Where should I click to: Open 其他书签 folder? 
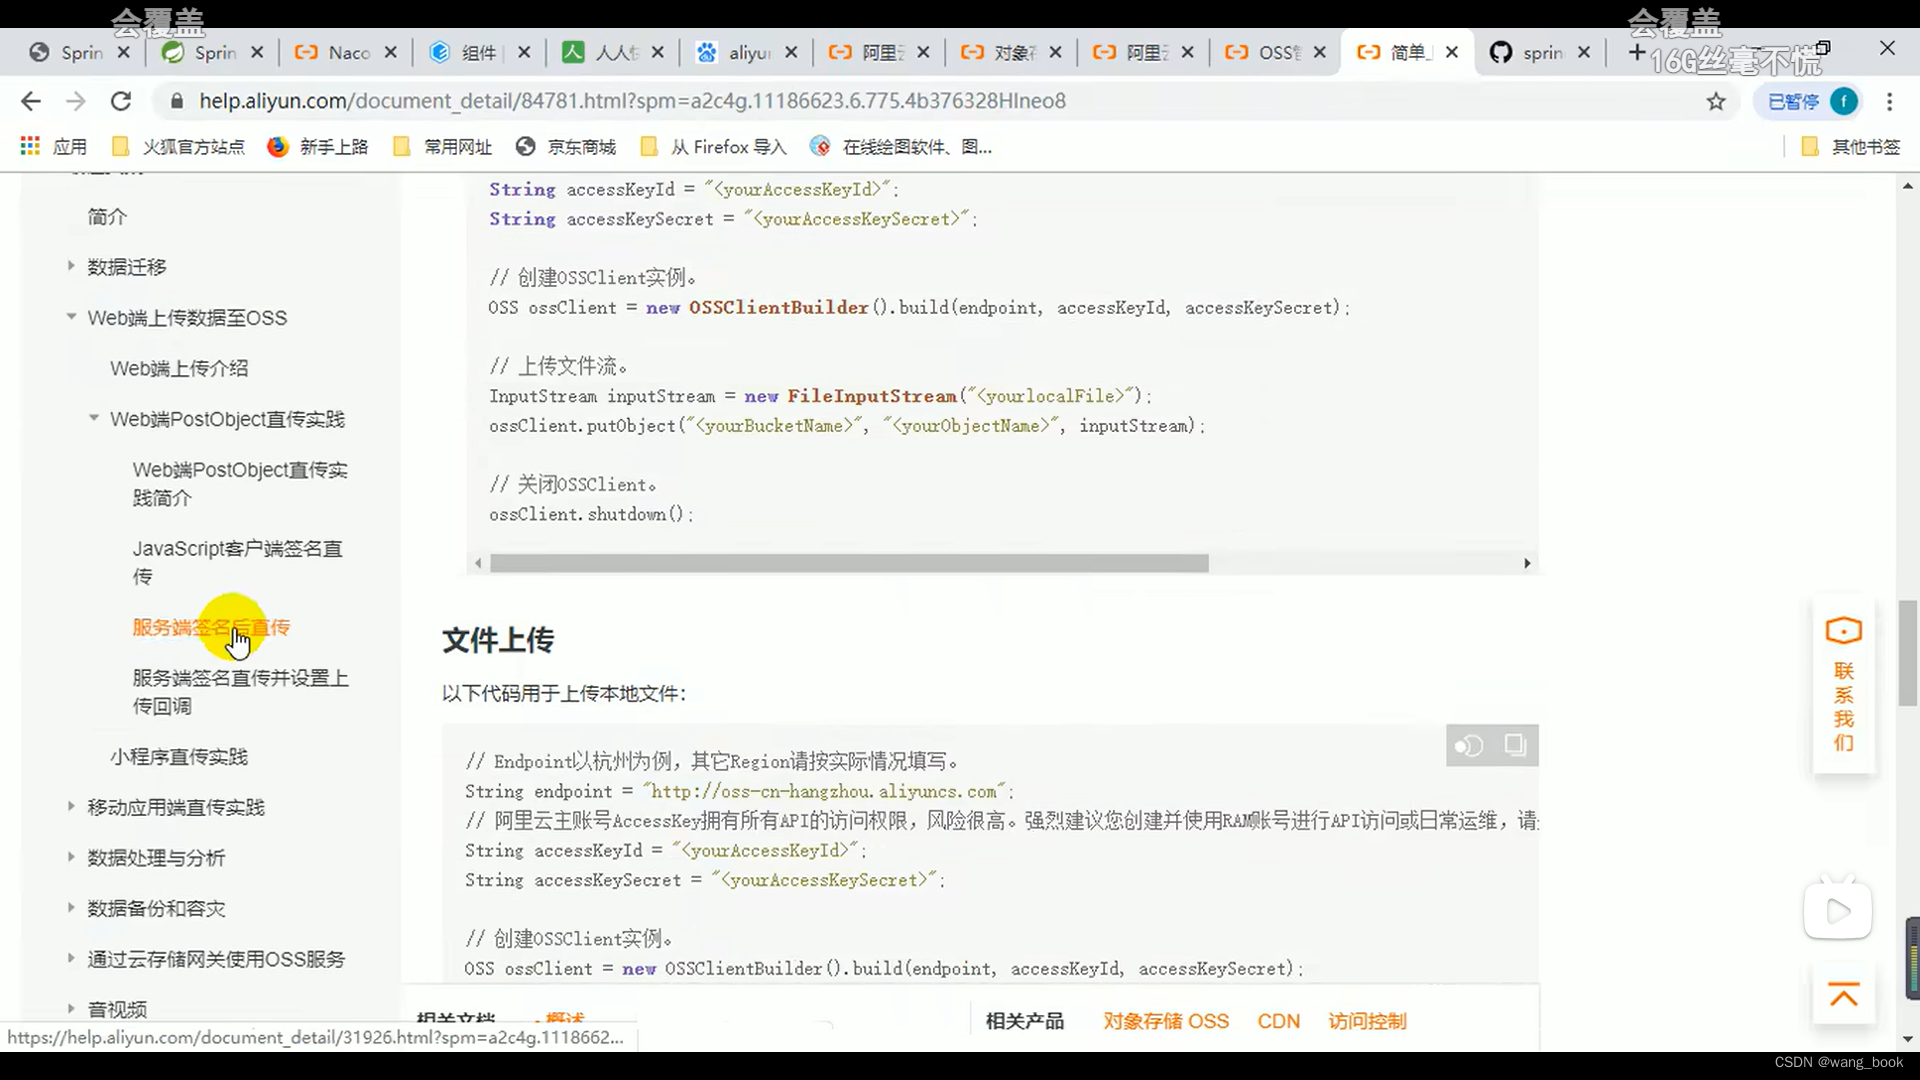[1851, 147]
